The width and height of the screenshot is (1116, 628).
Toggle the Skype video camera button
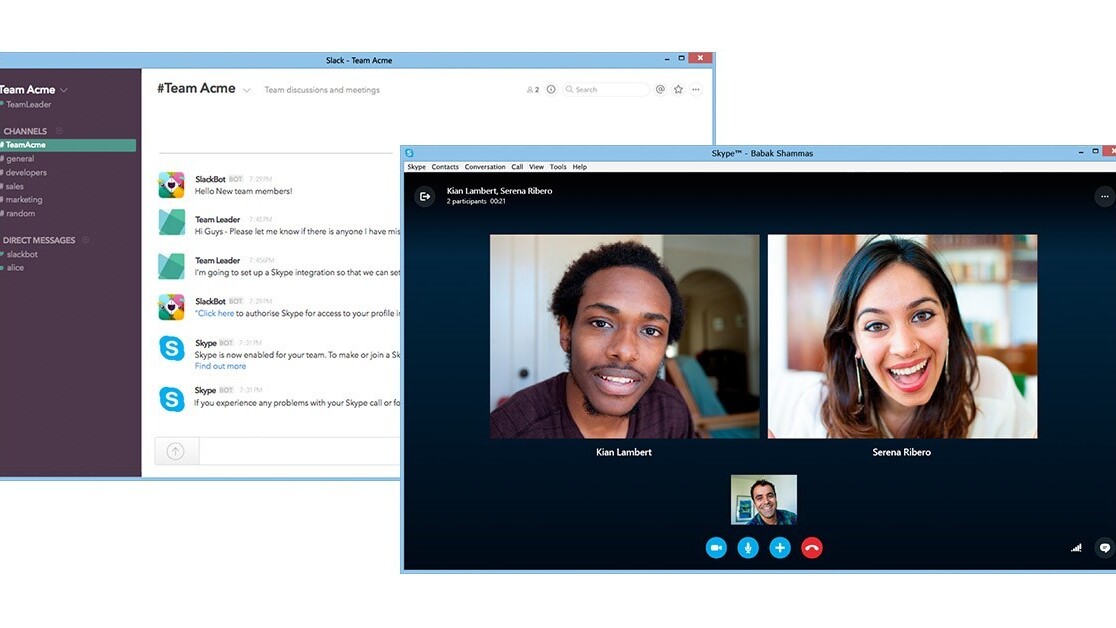(716, 548)
